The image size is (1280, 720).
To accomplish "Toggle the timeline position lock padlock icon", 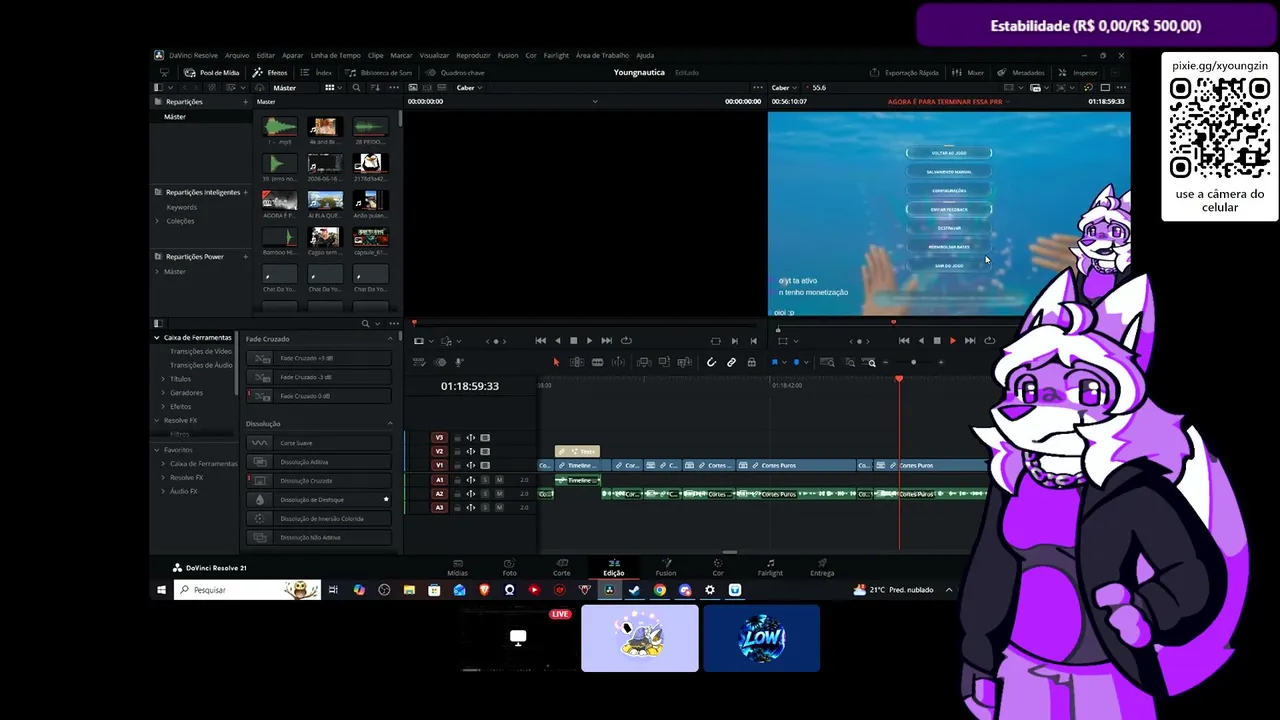I will 751,362.
